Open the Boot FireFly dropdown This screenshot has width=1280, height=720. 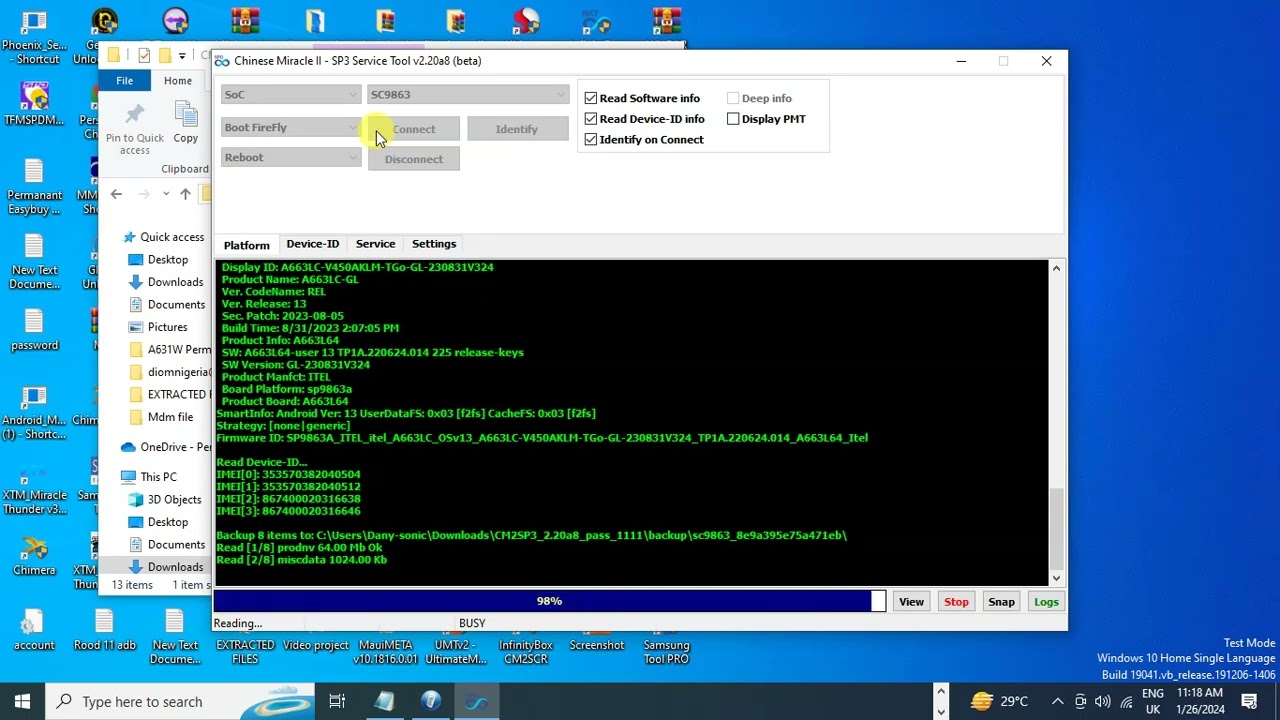pos(290,127)
